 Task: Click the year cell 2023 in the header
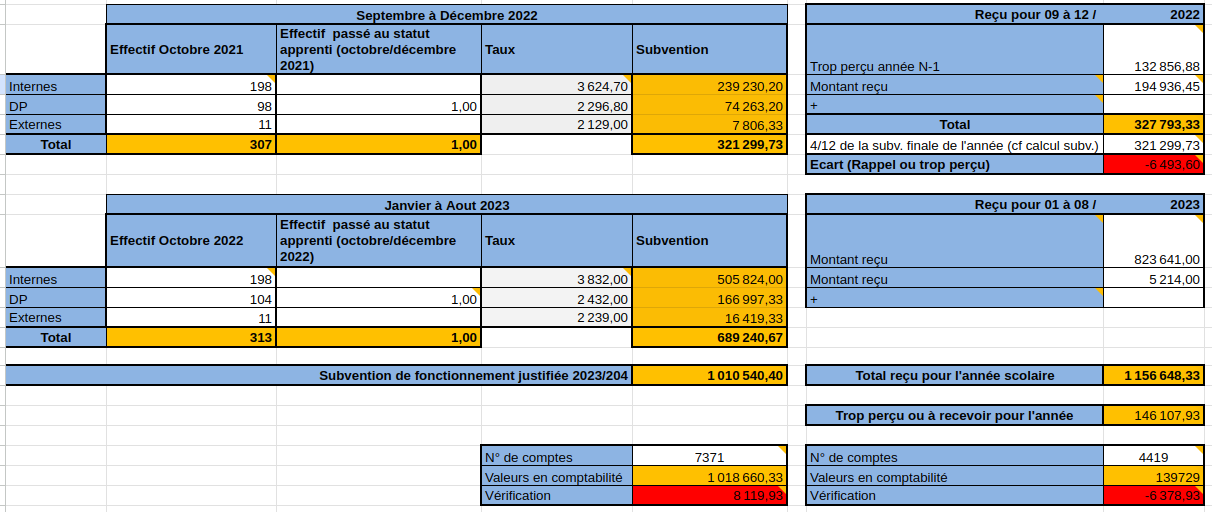1153,205
